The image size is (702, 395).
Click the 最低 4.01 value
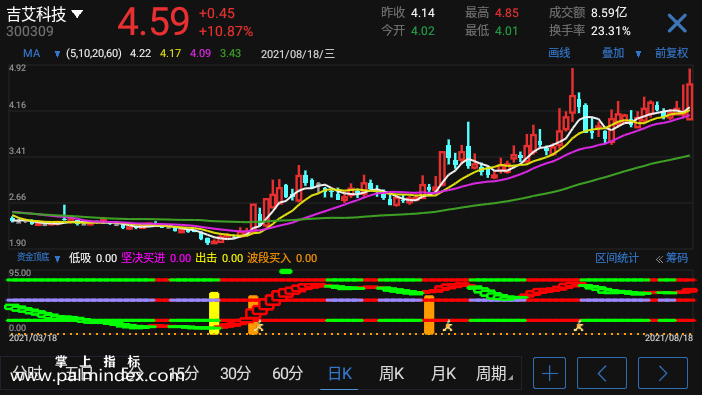[507, 31]
